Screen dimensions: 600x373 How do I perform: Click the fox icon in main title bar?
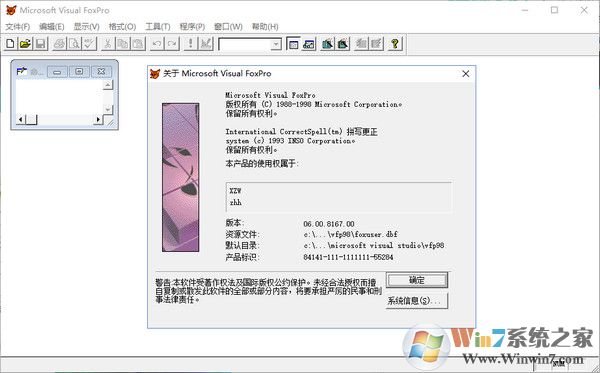click(11, 10)
